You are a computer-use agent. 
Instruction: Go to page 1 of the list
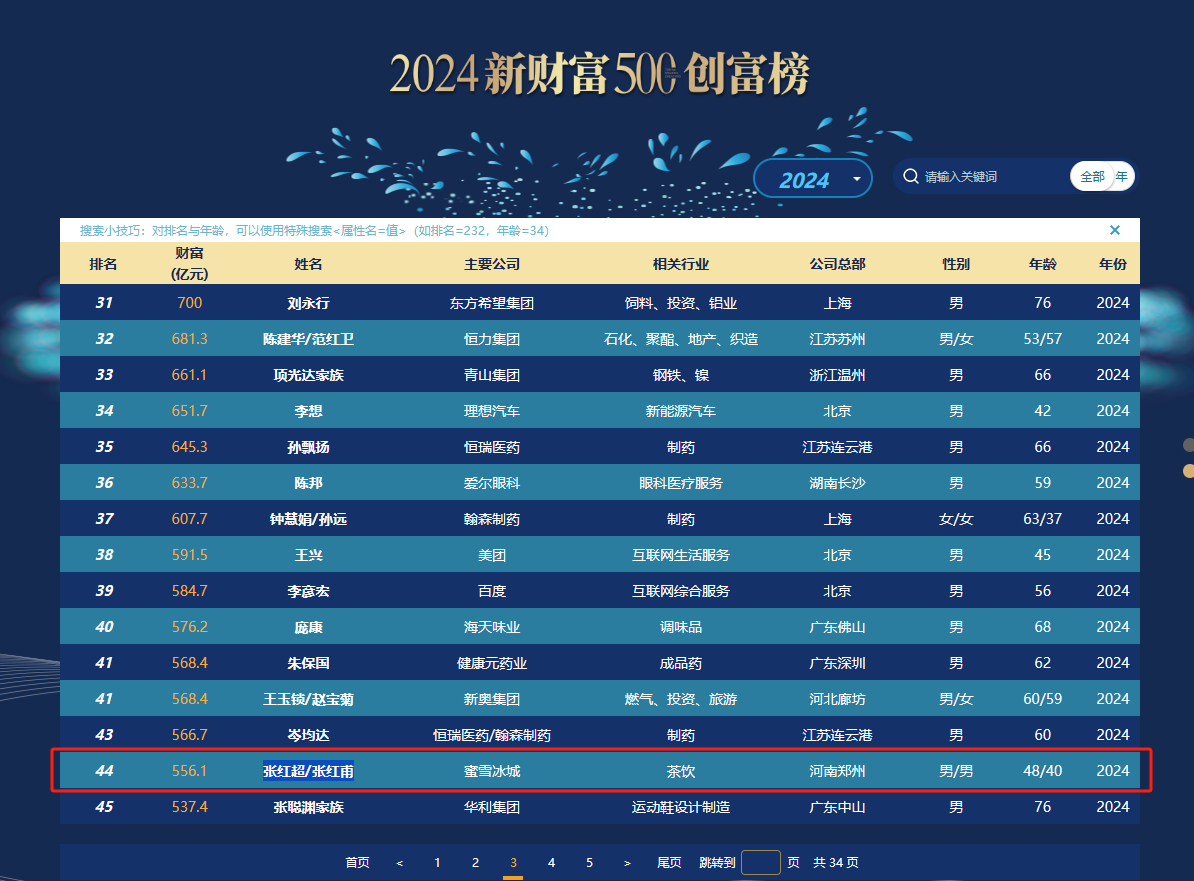[x=437, y=863]
